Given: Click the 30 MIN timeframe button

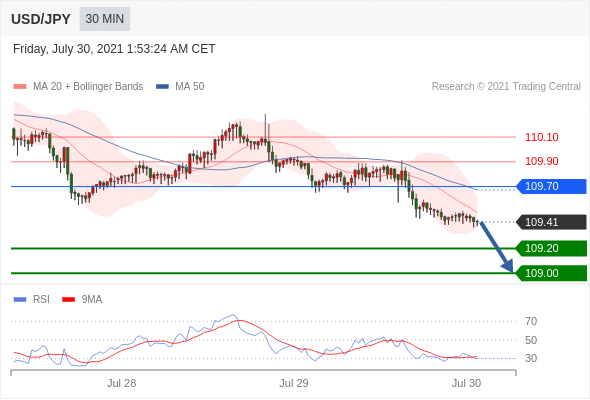Looking at the screenshot, I should coord(105,19).
